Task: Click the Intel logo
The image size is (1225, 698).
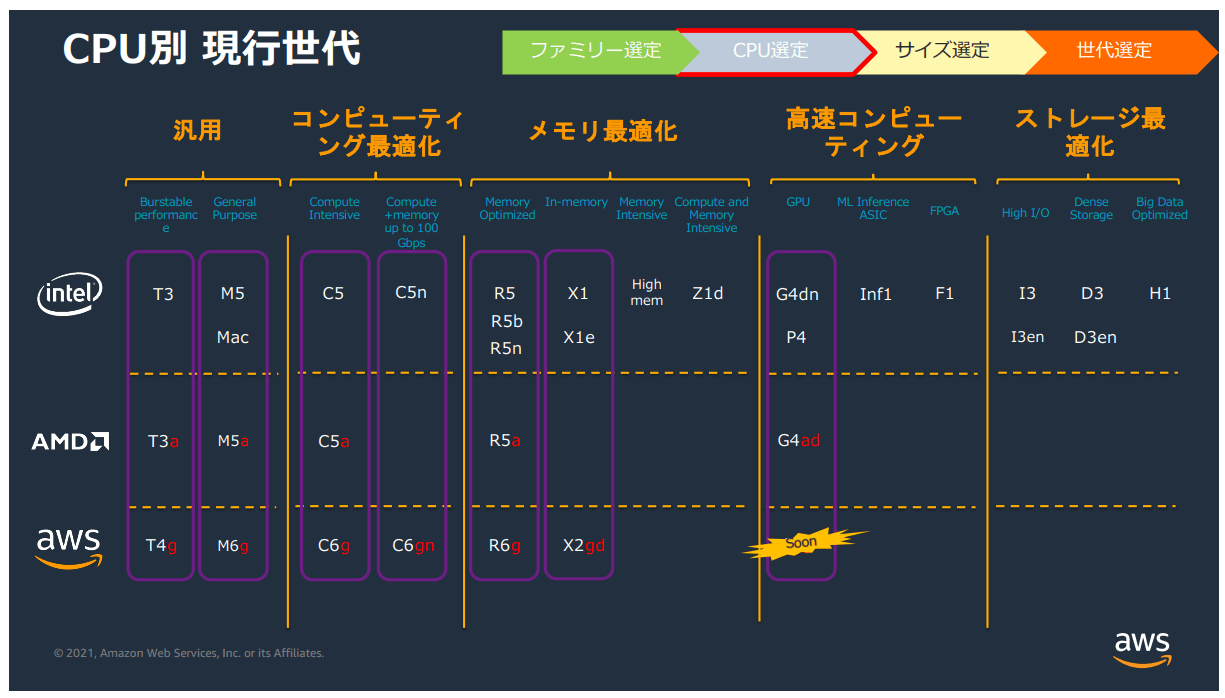Action: coord(70,293)
